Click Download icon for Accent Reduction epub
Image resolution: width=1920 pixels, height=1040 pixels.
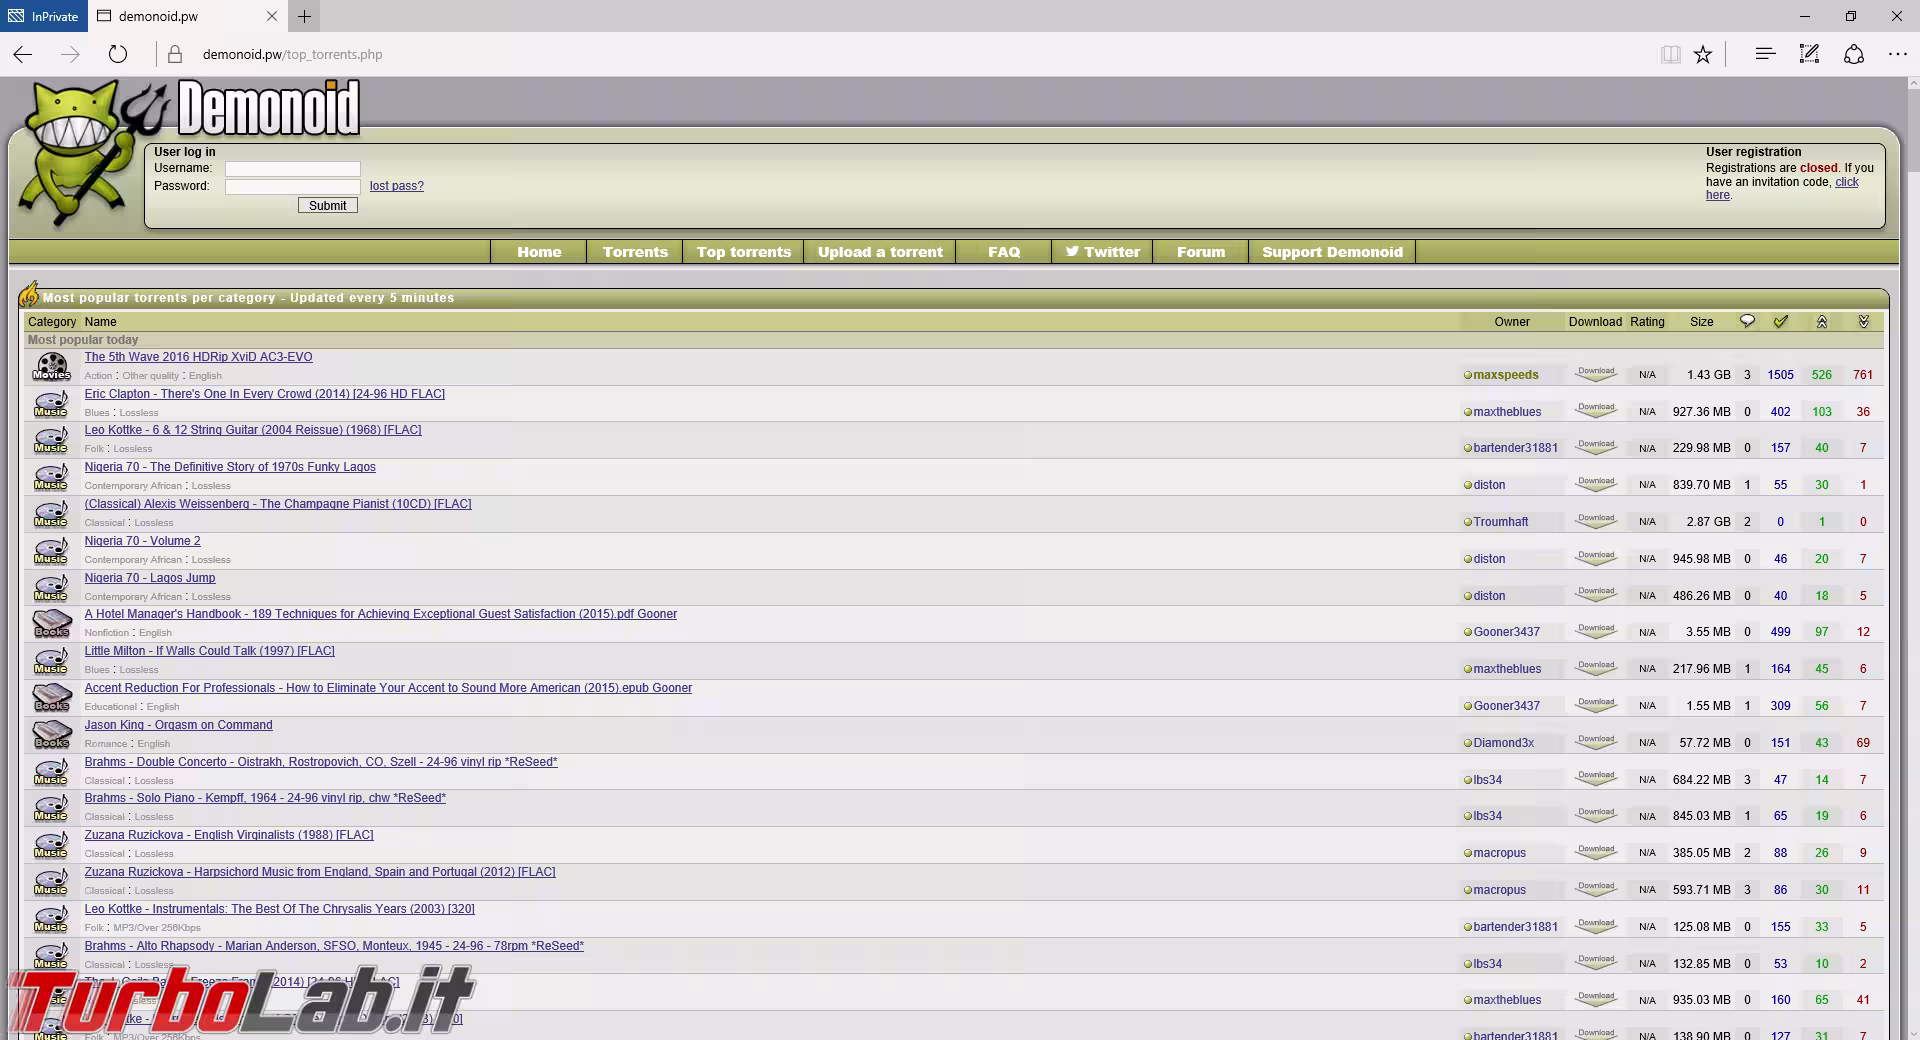point(1596,705)
